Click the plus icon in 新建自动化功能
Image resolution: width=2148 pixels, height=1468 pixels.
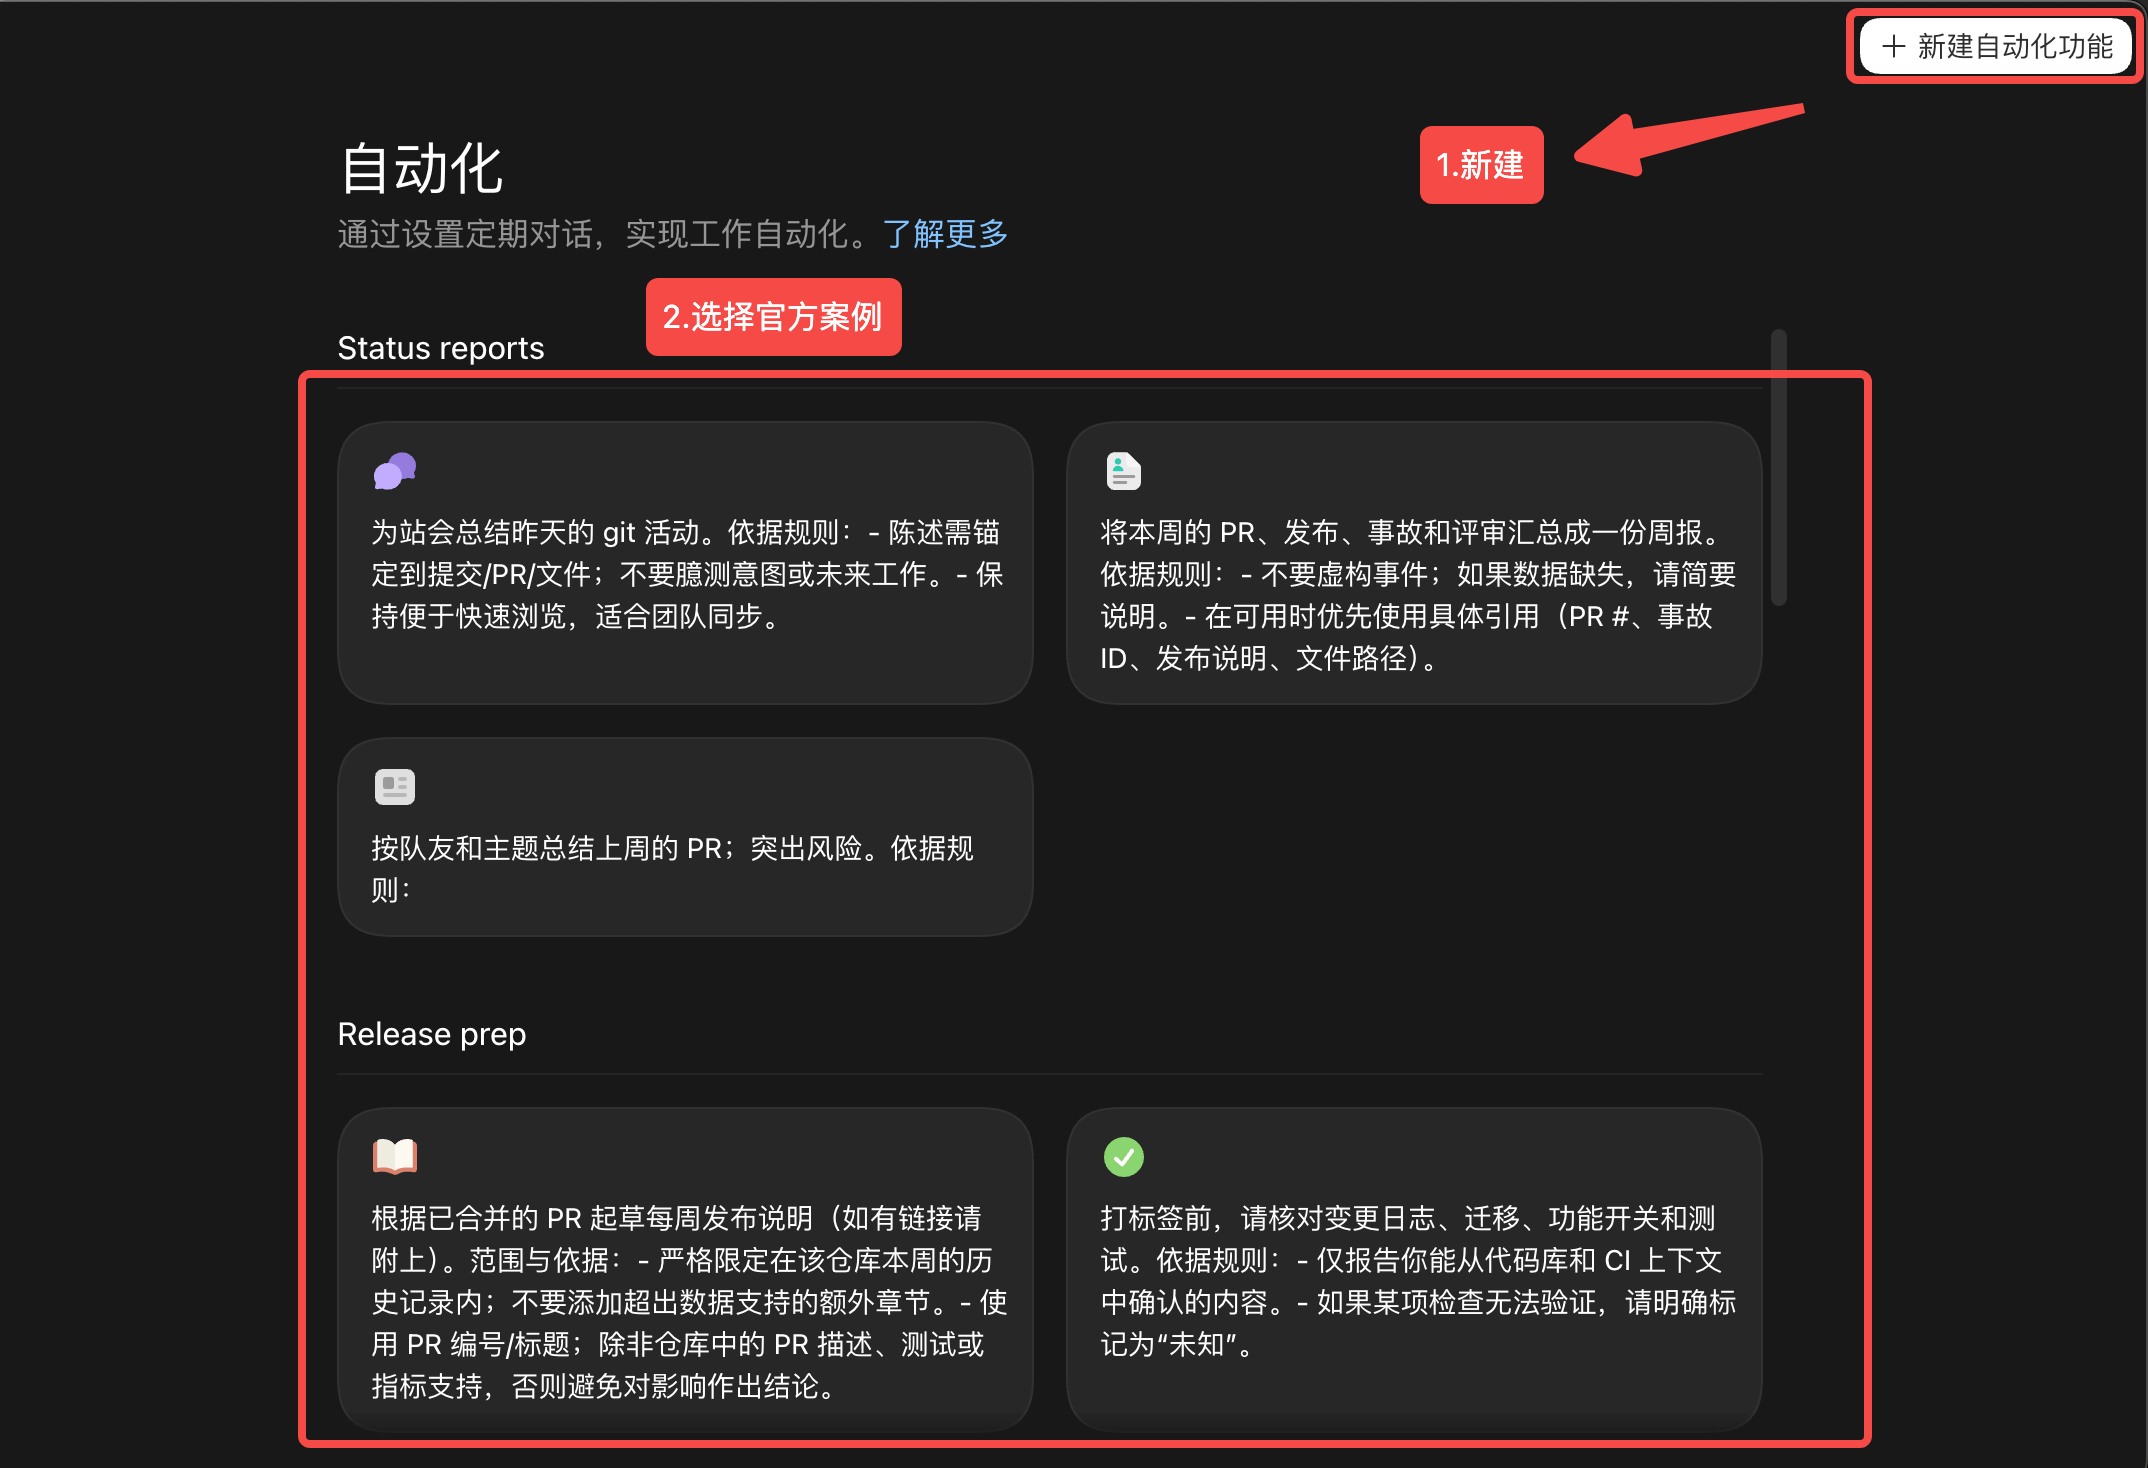click(x=1893, y=47)
